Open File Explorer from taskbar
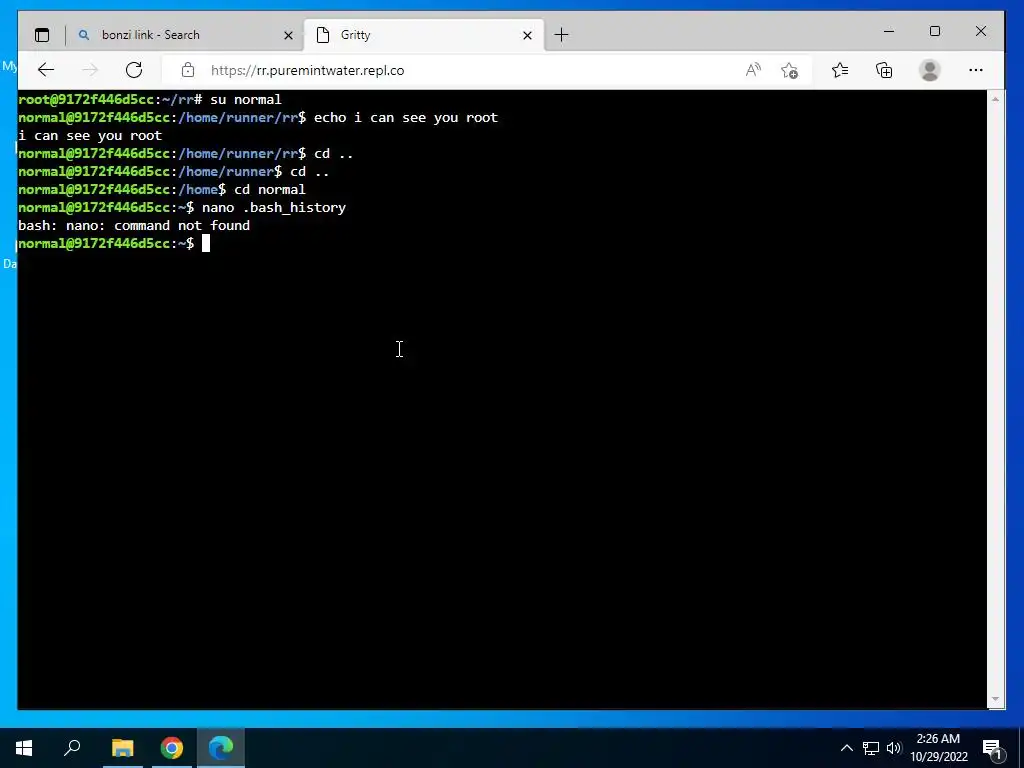 [x=122, y=748]
